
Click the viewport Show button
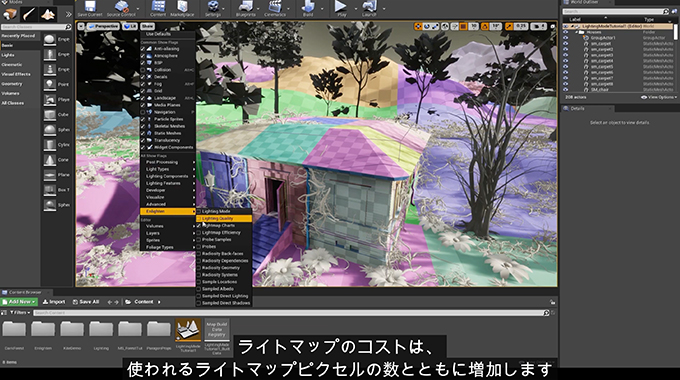coord(147,26)
